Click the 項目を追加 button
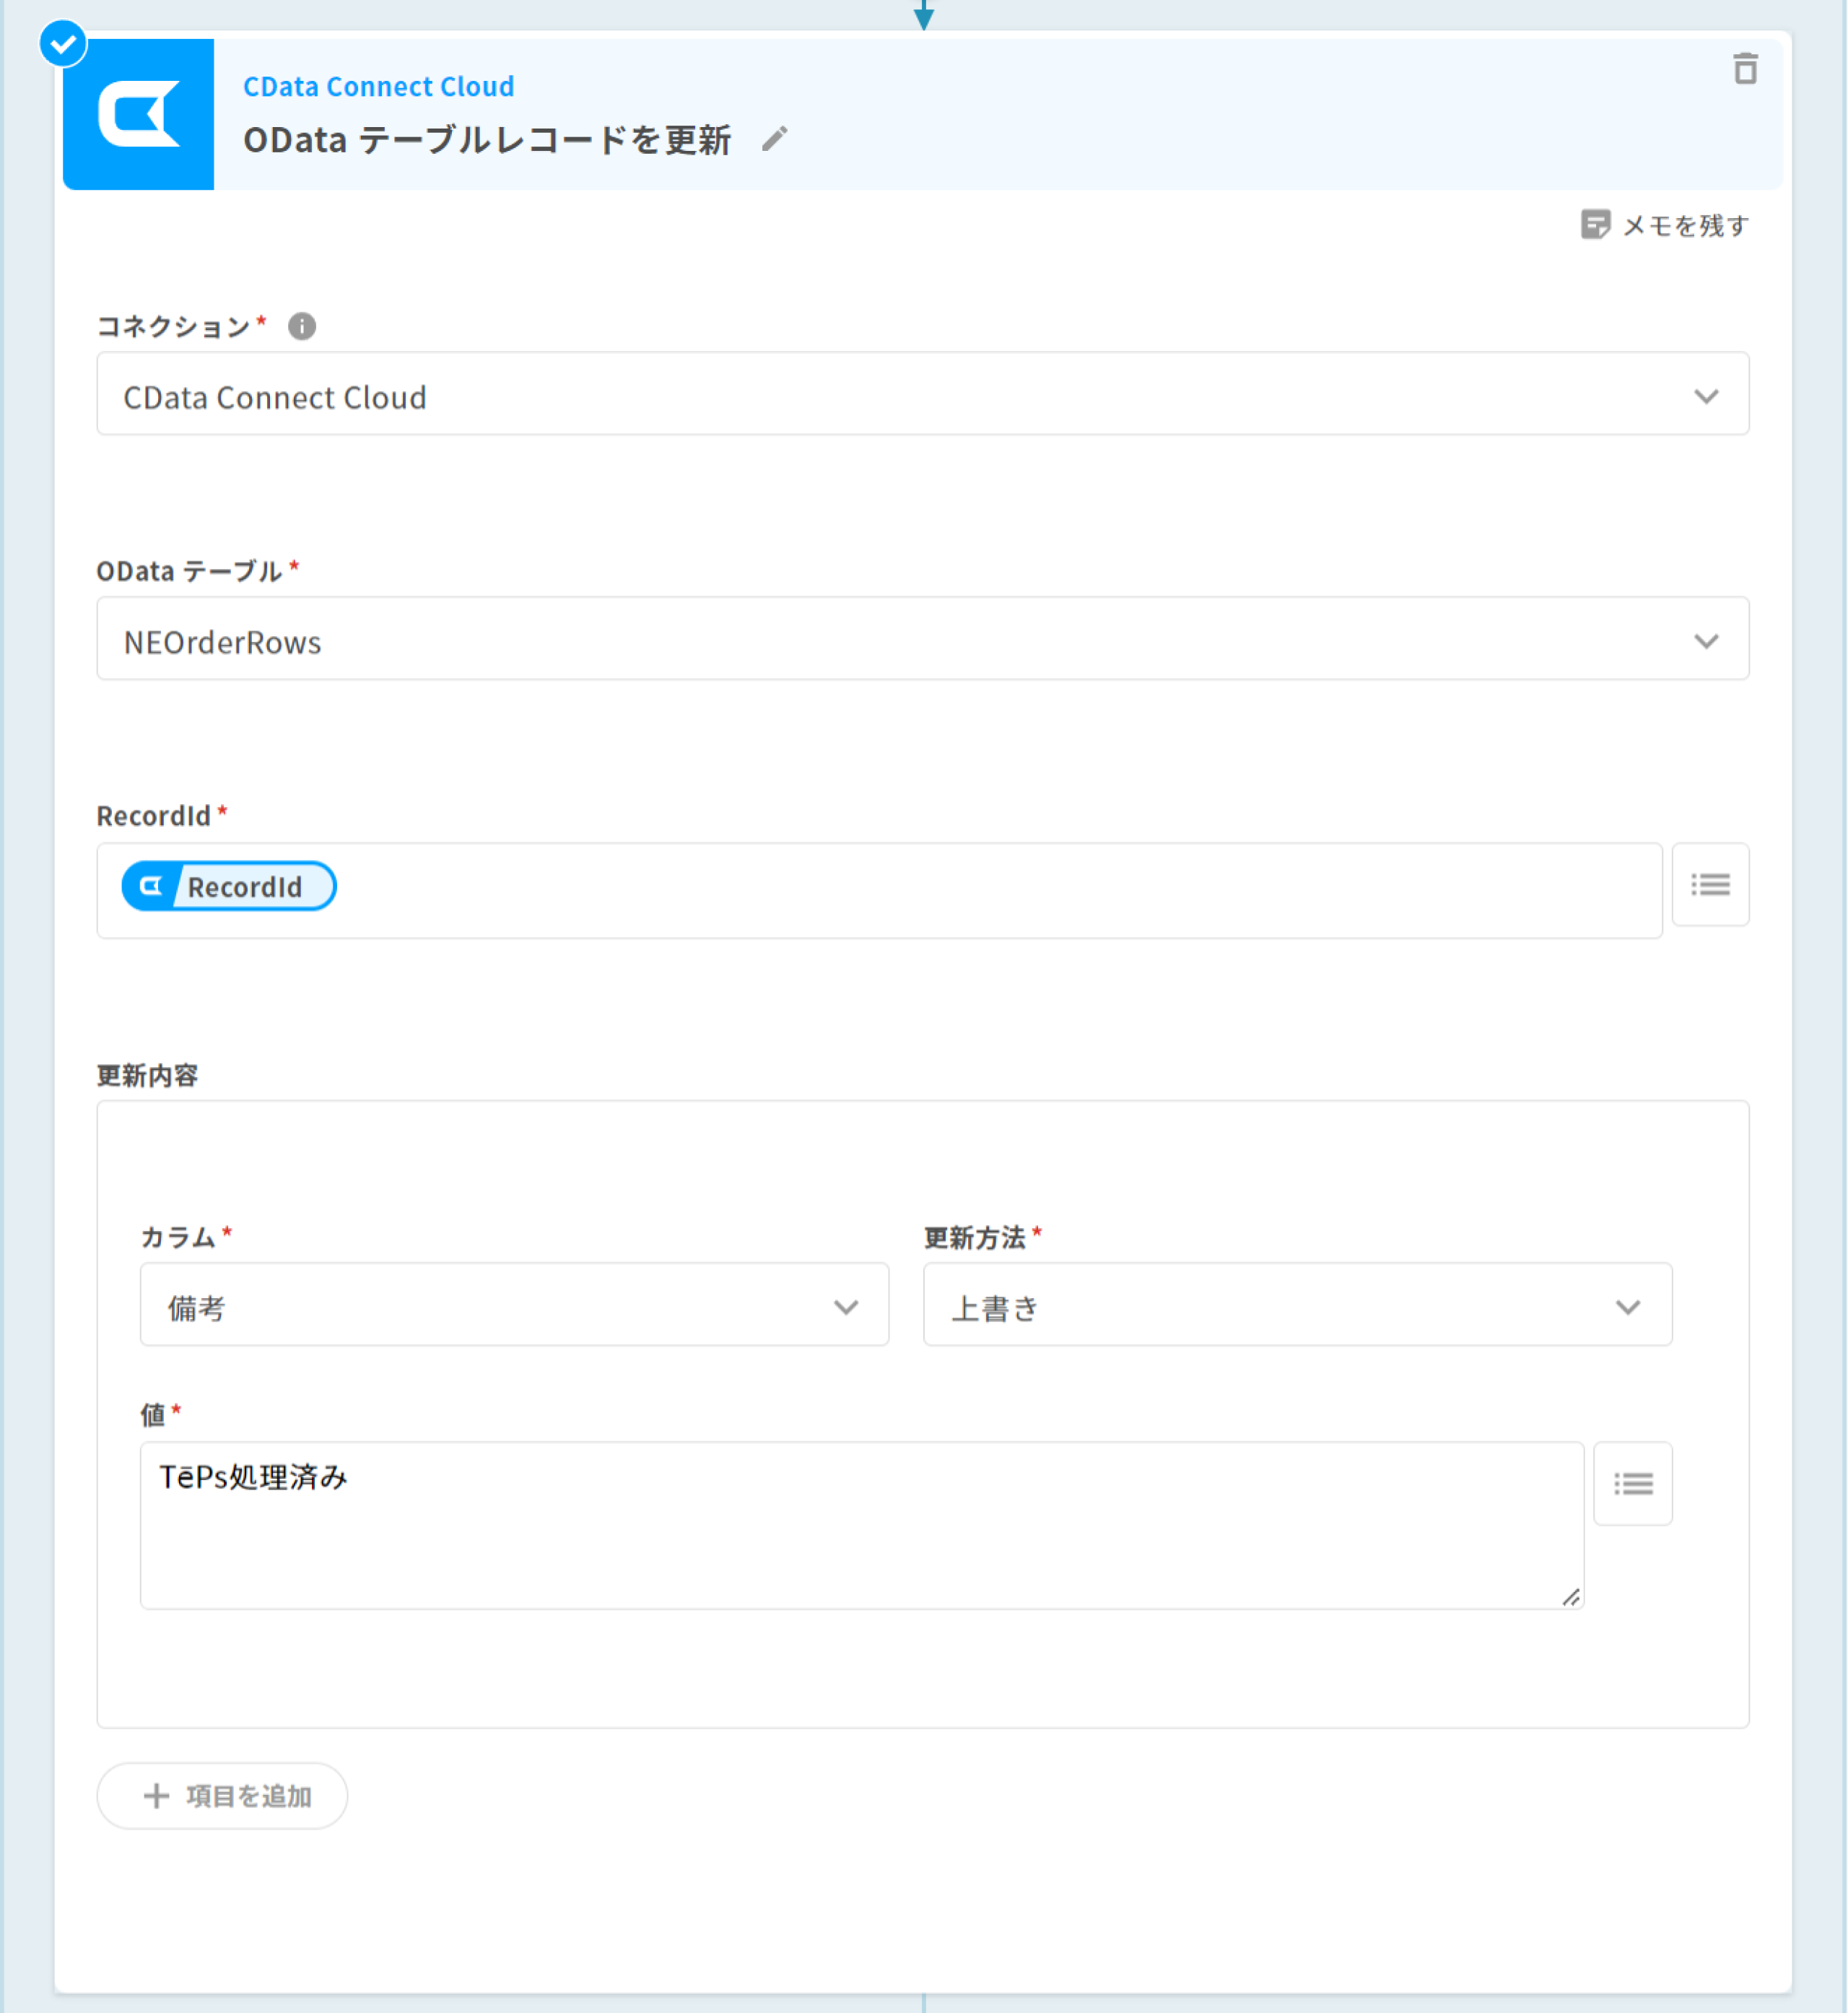The image size is (1848, 2013). (222, 1795)
